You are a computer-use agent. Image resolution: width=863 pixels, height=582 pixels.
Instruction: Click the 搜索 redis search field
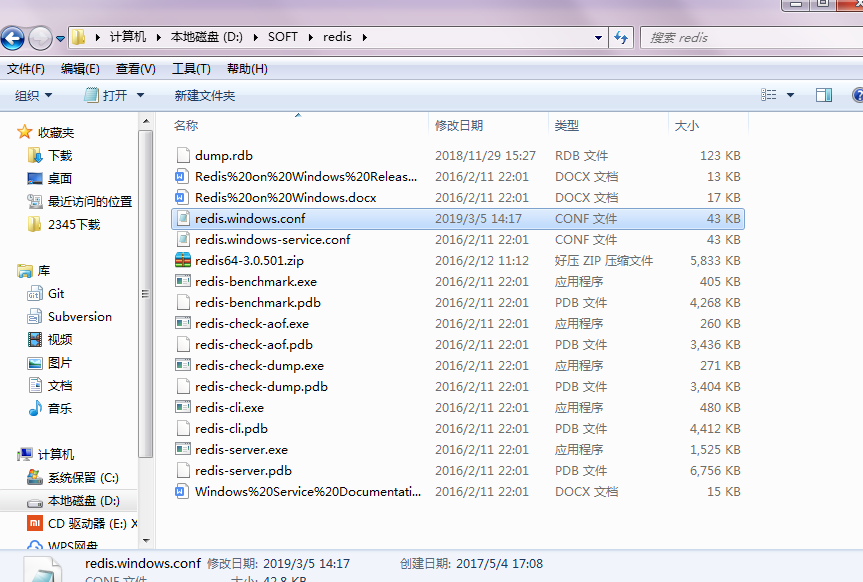point(751,38)
